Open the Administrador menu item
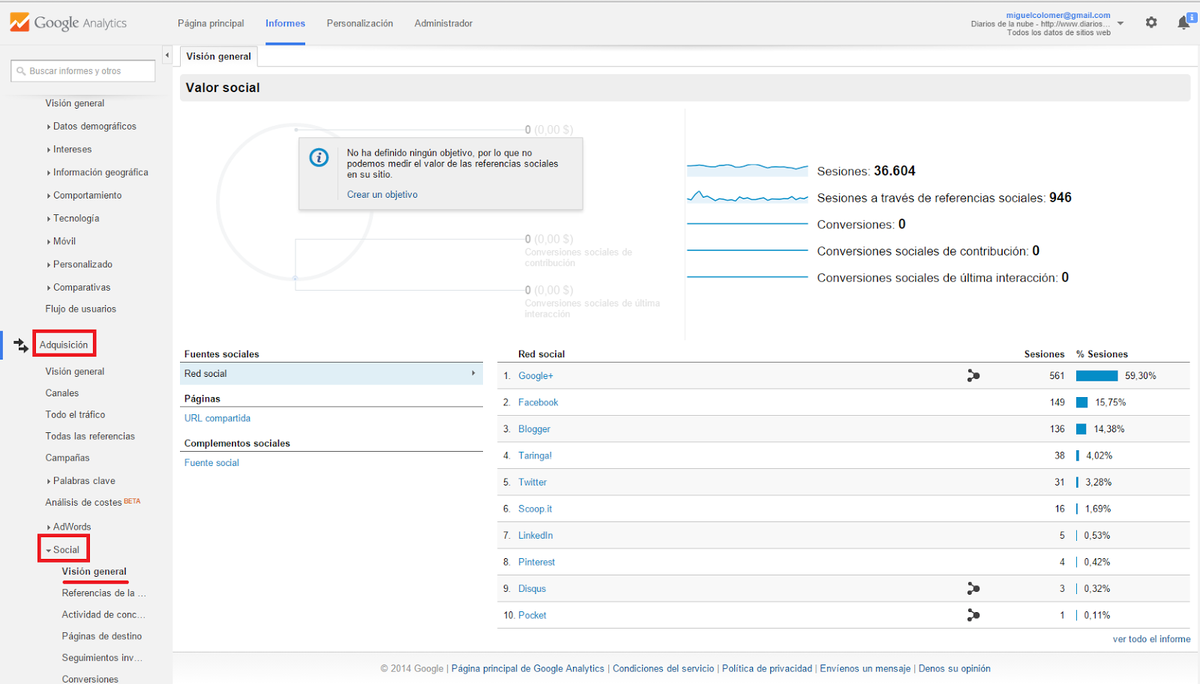 pos(443,23)
